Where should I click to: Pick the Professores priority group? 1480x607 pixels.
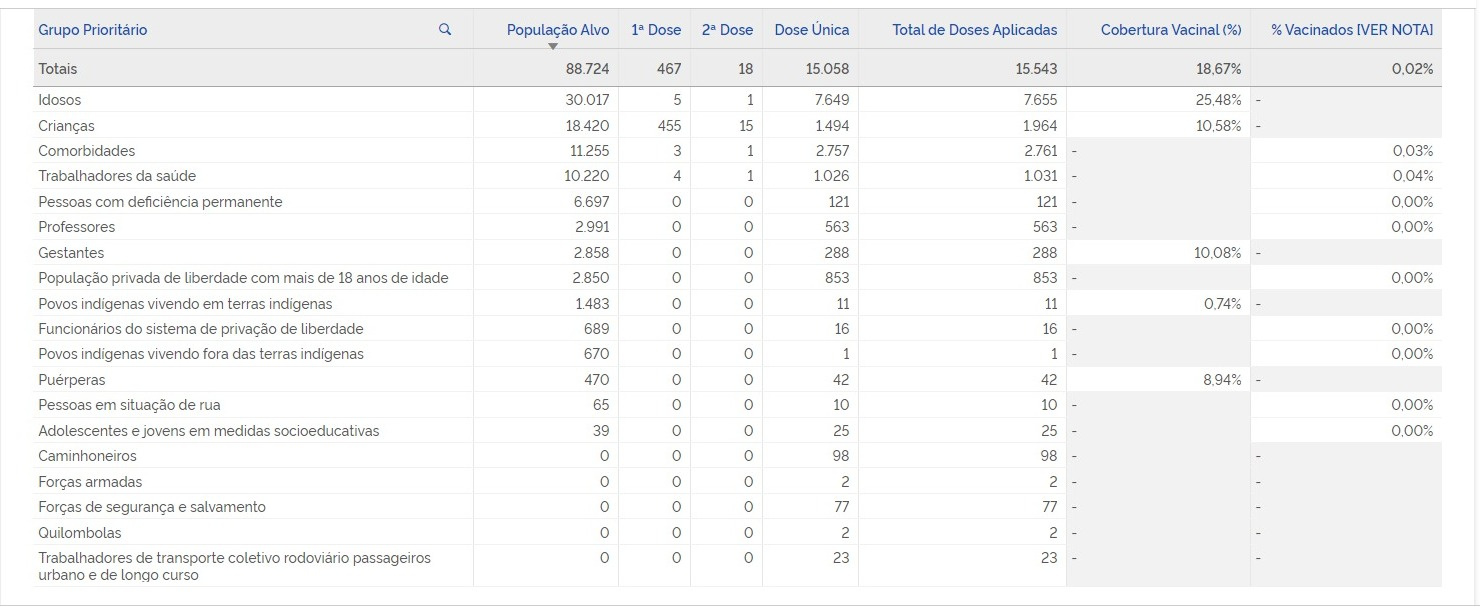76,227
